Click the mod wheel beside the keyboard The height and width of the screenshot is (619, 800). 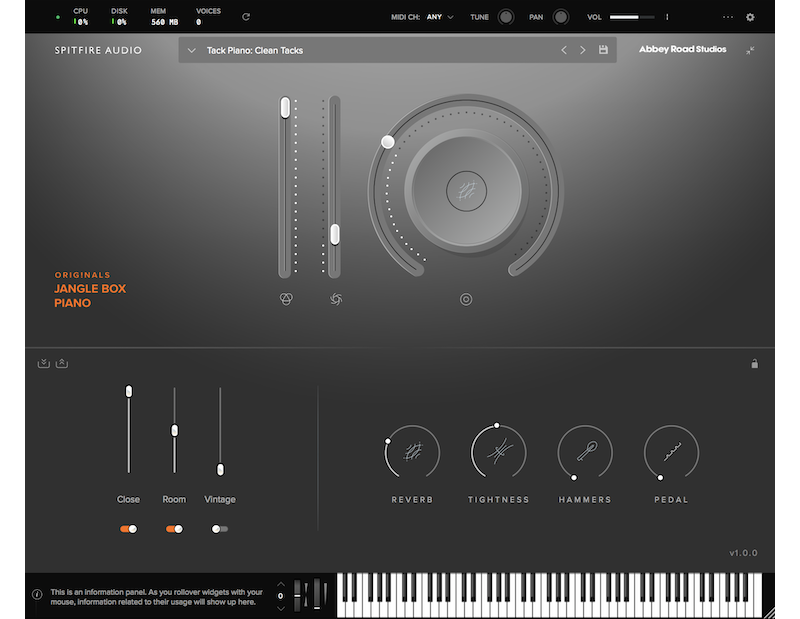click(317, 595)
